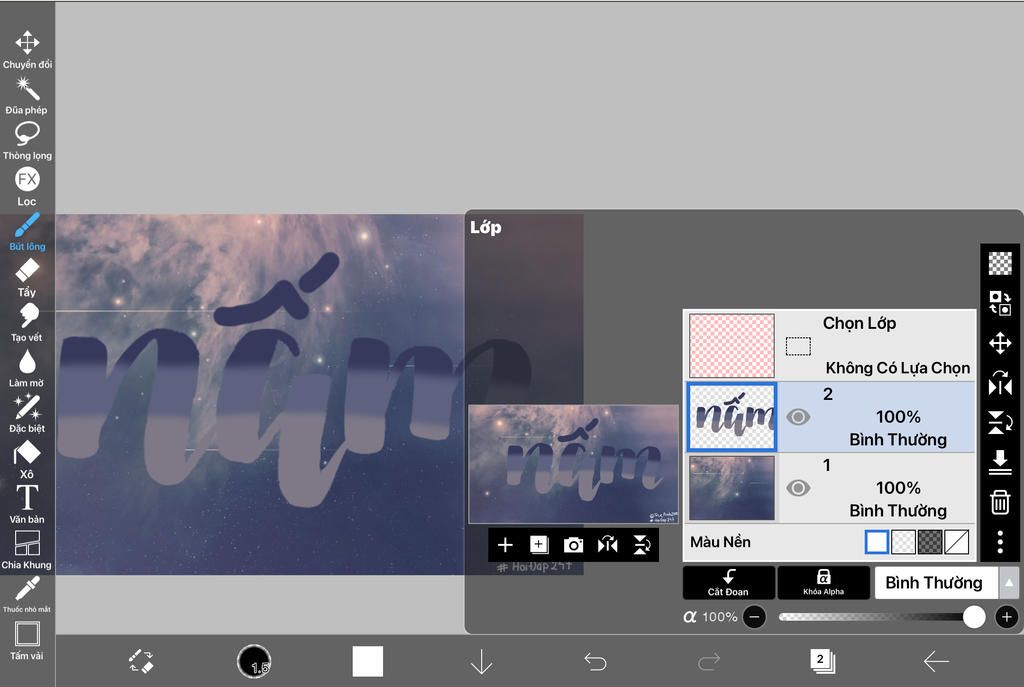The image size is (1024, 687).
Task: Select the Xô bucket fill tool
Action: tap(27, 459)
